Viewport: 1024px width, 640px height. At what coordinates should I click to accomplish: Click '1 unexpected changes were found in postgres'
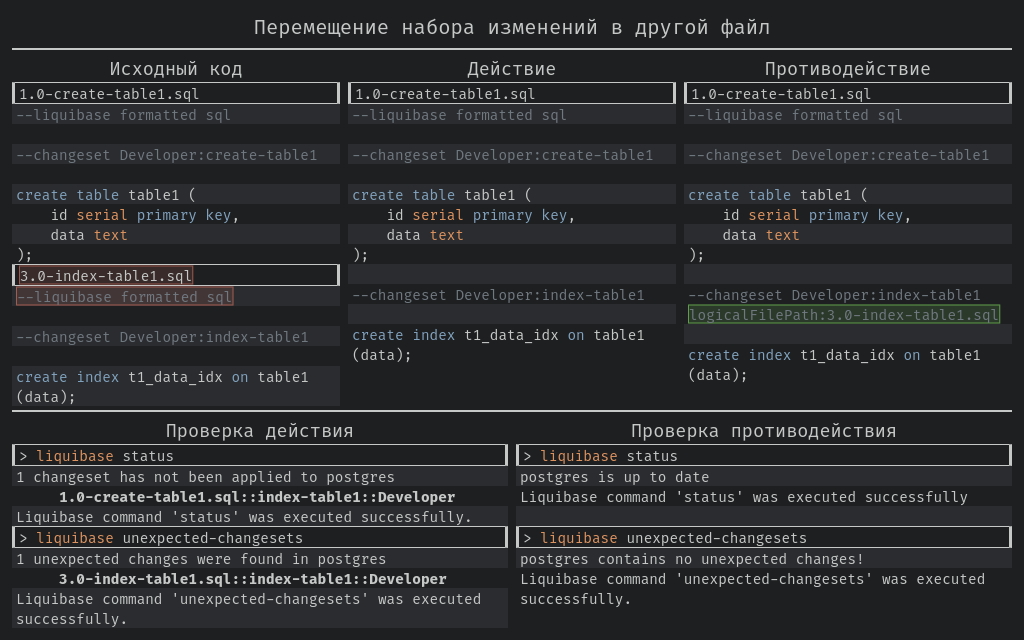click(x=201, y=559)
